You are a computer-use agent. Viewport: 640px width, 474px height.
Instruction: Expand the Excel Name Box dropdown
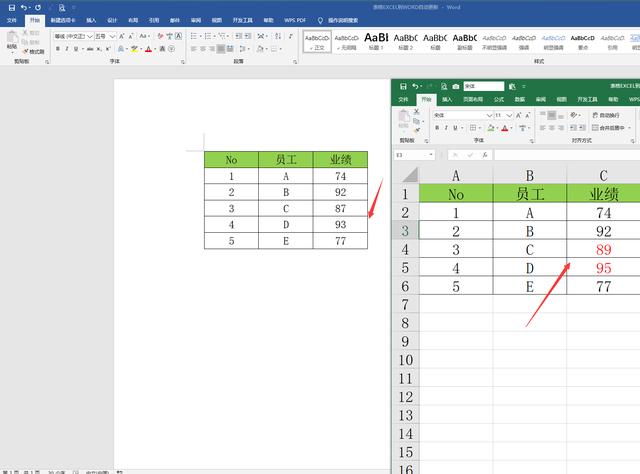click(431, 155)
